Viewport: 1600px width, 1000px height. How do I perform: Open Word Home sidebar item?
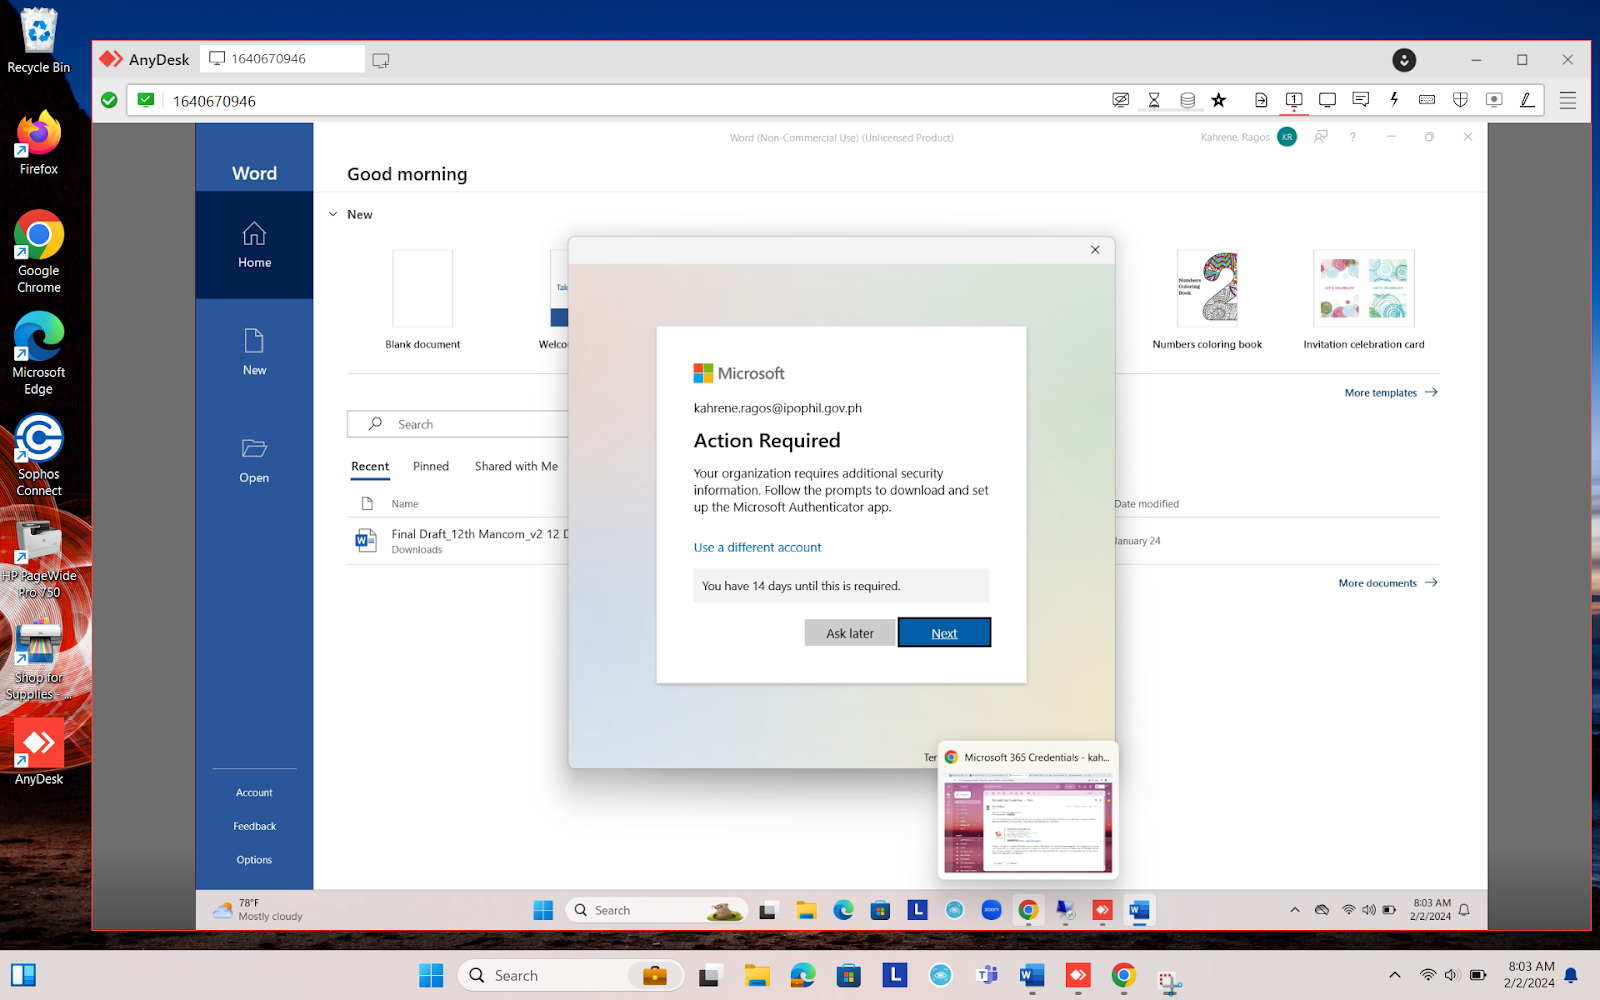click(254, 245)
